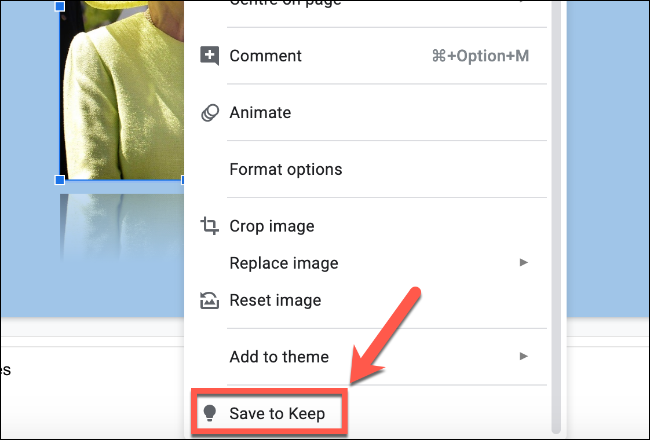The width and height of the screenshot is (650, 440).
Task: Select the Crop image tool icon
Action: 210,226
